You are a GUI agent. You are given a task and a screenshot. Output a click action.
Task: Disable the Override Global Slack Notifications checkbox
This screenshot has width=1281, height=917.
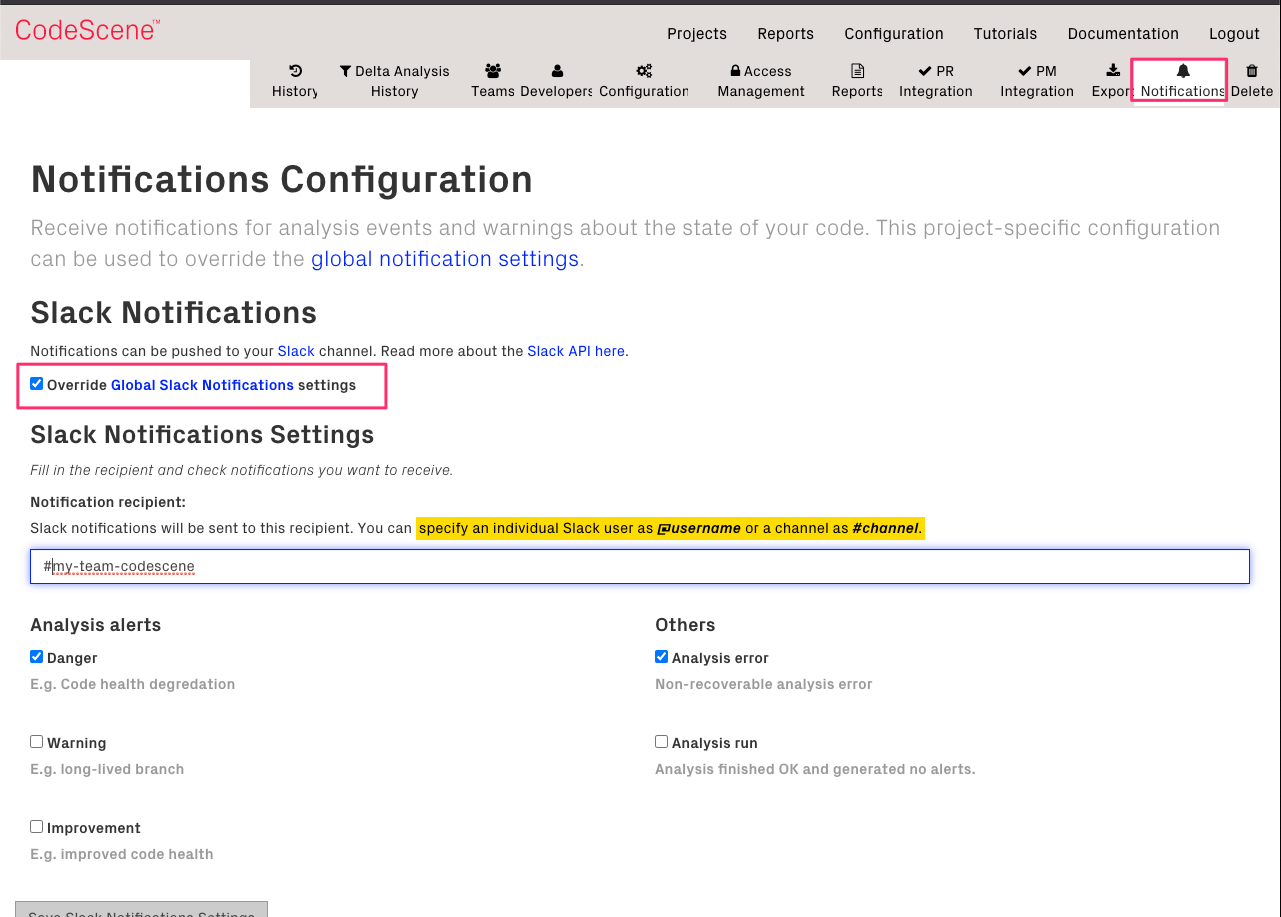pos(36,383)
